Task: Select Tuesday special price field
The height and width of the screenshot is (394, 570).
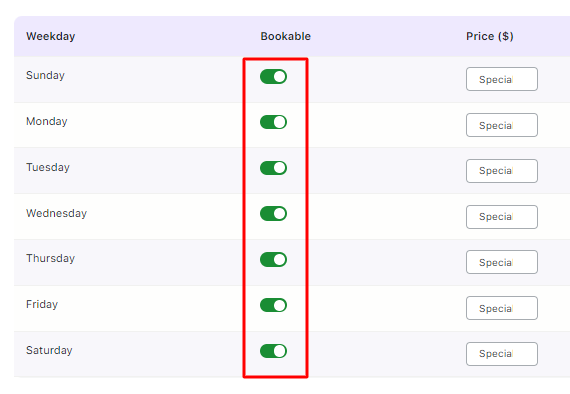Action: [502, 171]
